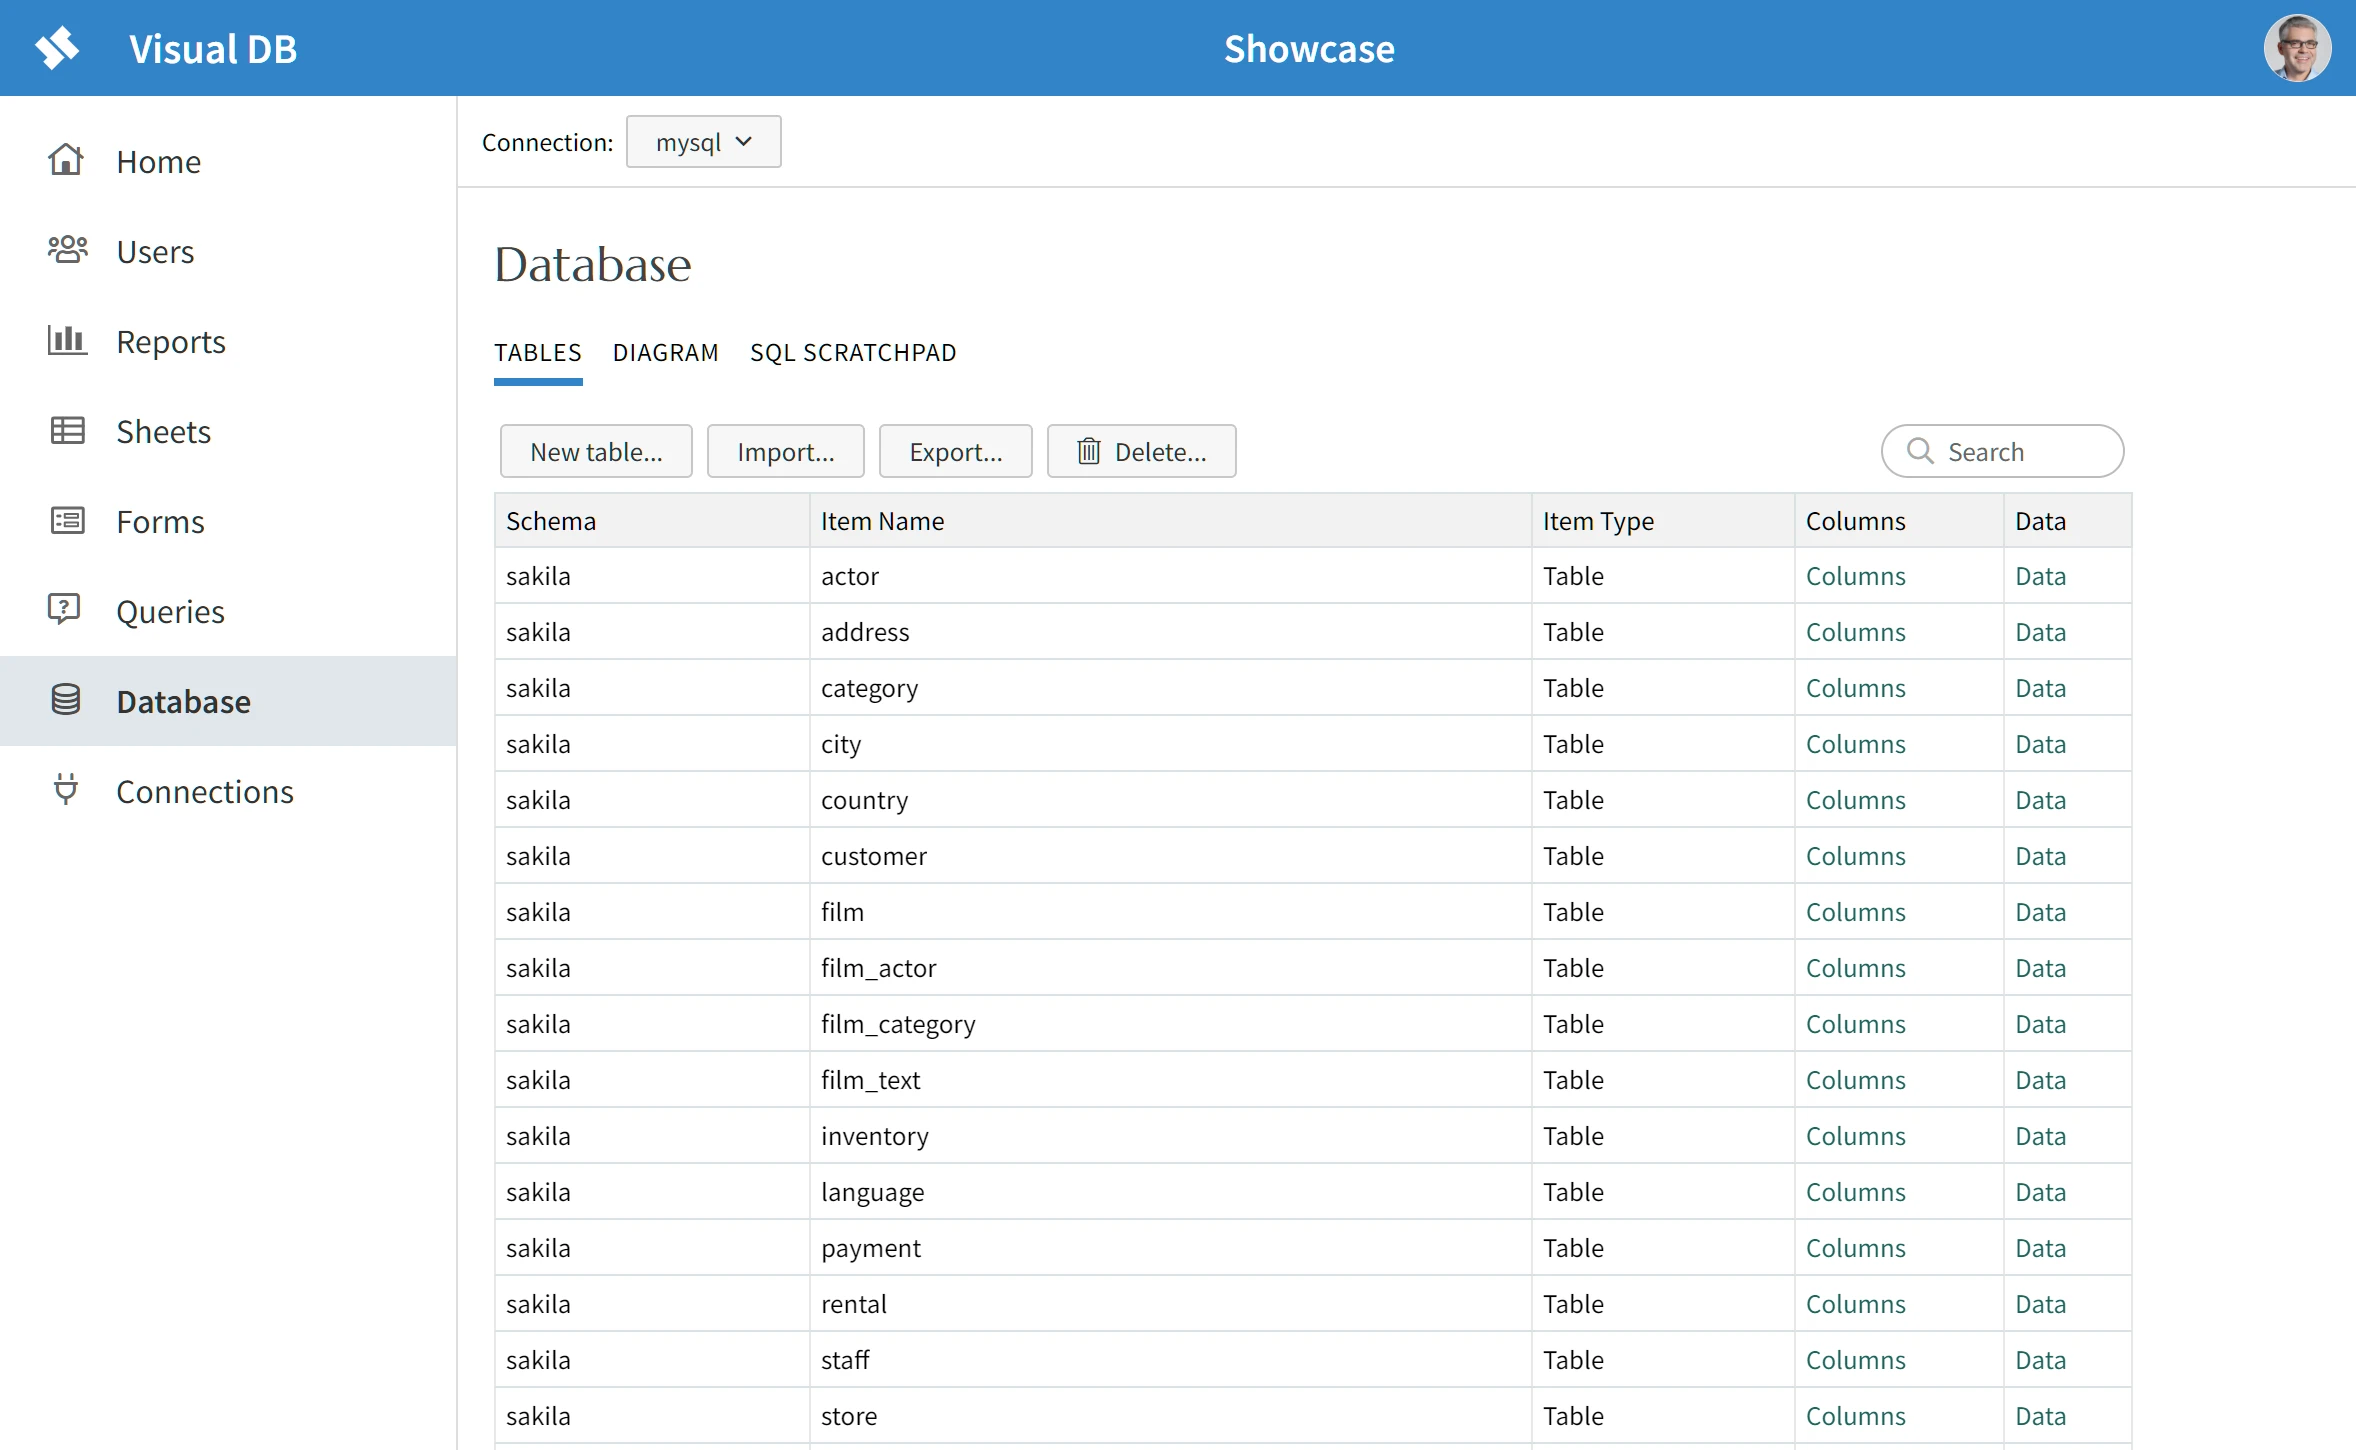Viewport: 2356px width, 1450px height.
Task: Switch to the DIAGRAM tab
Action: tap(665, 353)
